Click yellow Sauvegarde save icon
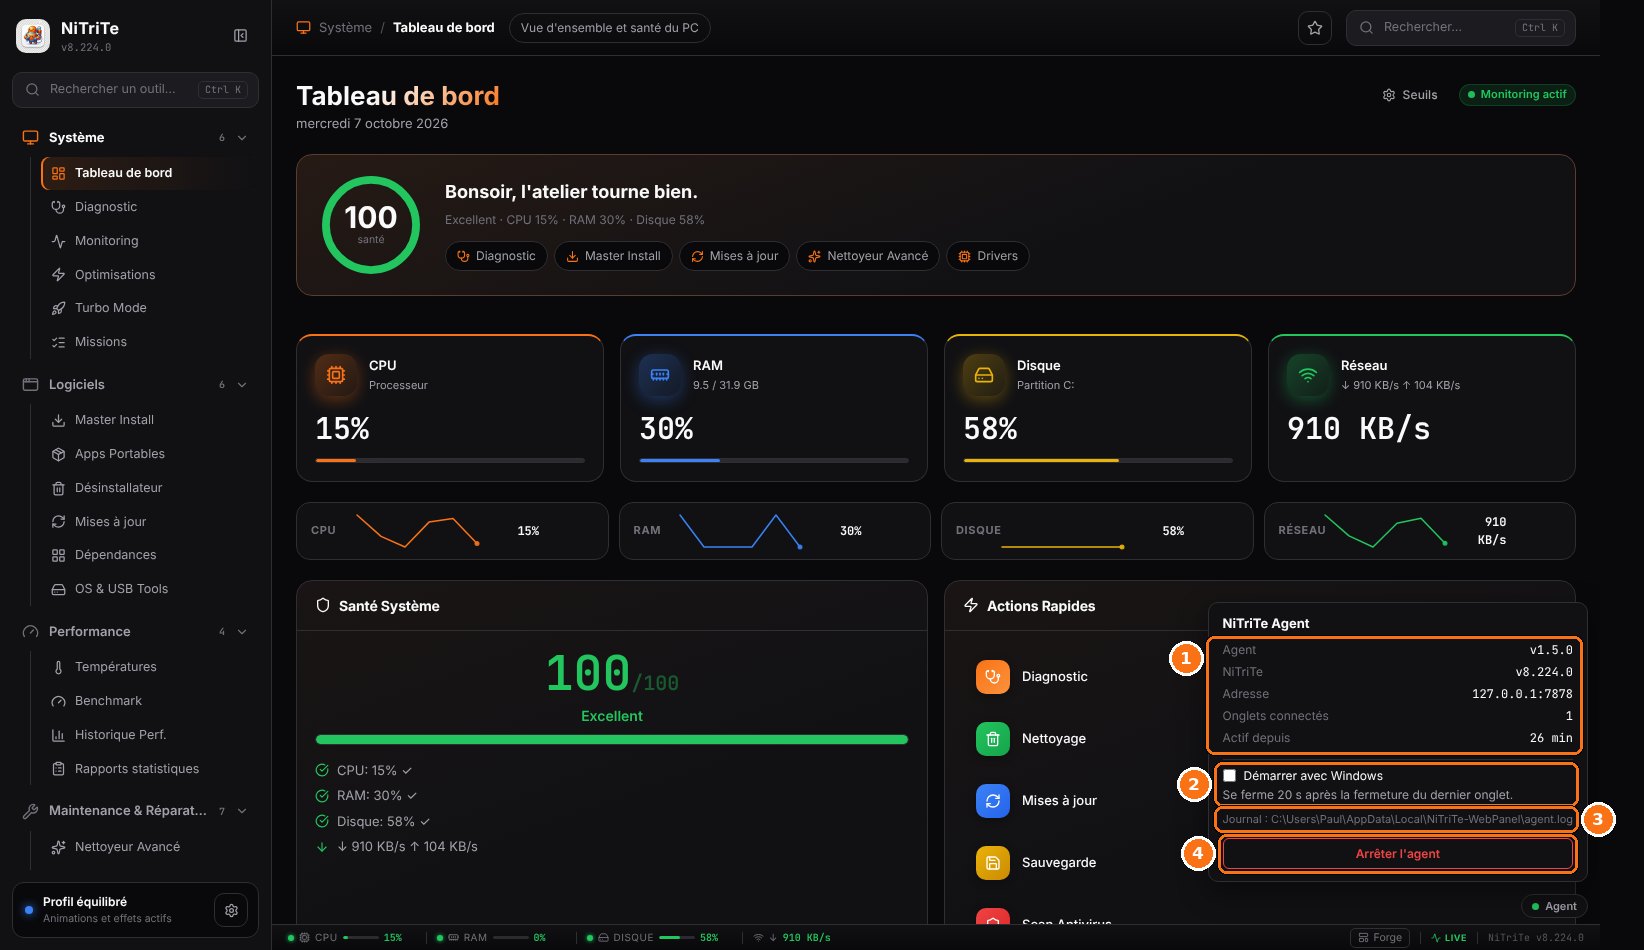 pos(993,863)
